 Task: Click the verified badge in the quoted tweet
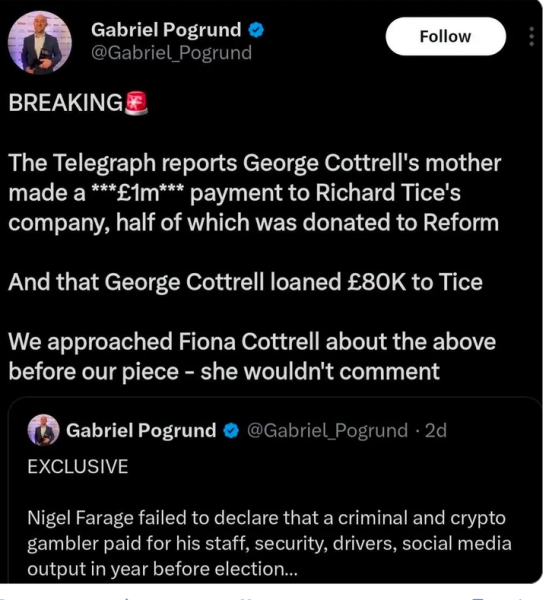click(231, 431)
